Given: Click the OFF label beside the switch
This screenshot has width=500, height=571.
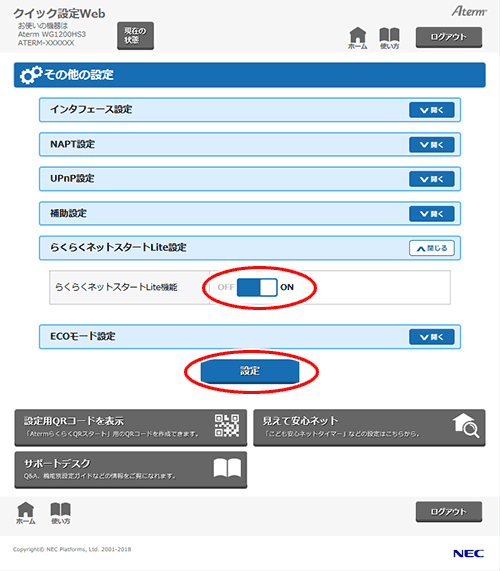Looking at the screenshot, I should coord(226,287).
